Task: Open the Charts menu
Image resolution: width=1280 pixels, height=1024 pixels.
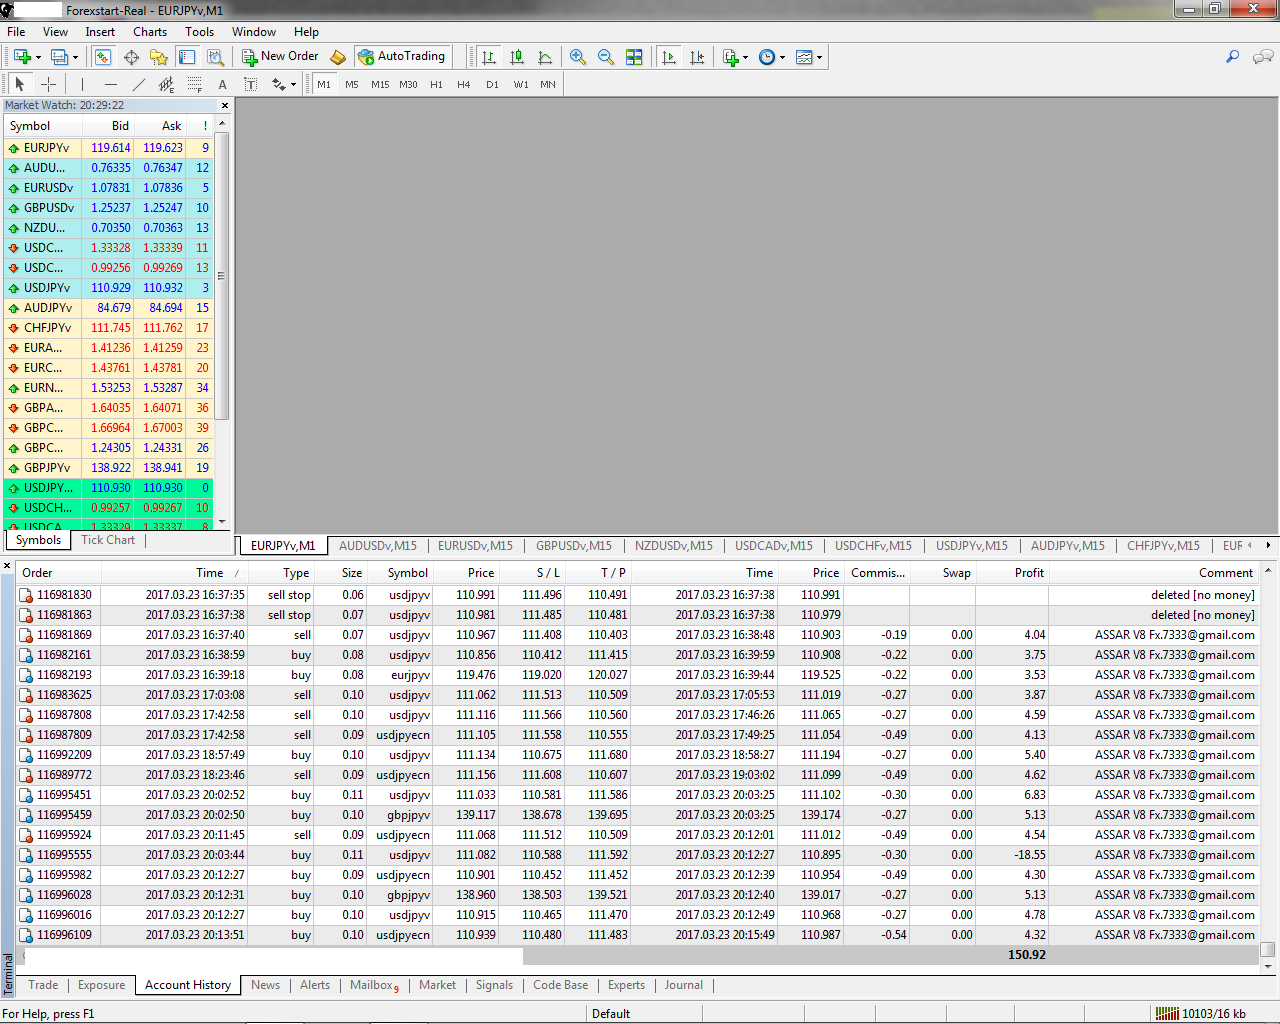Action: [150, 32]
